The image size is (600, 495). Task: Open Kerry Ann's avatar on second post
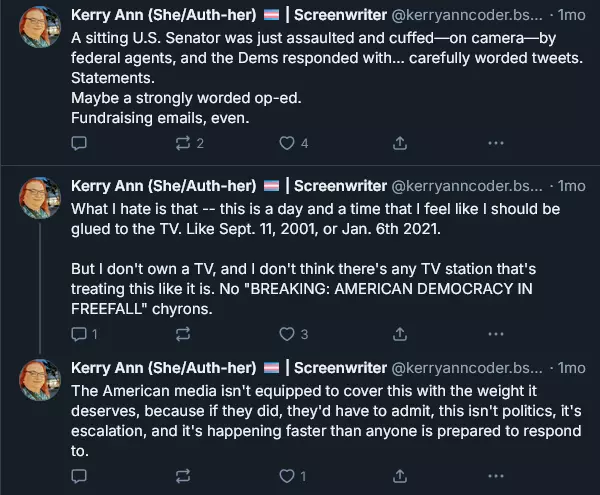tap(41, 197)
